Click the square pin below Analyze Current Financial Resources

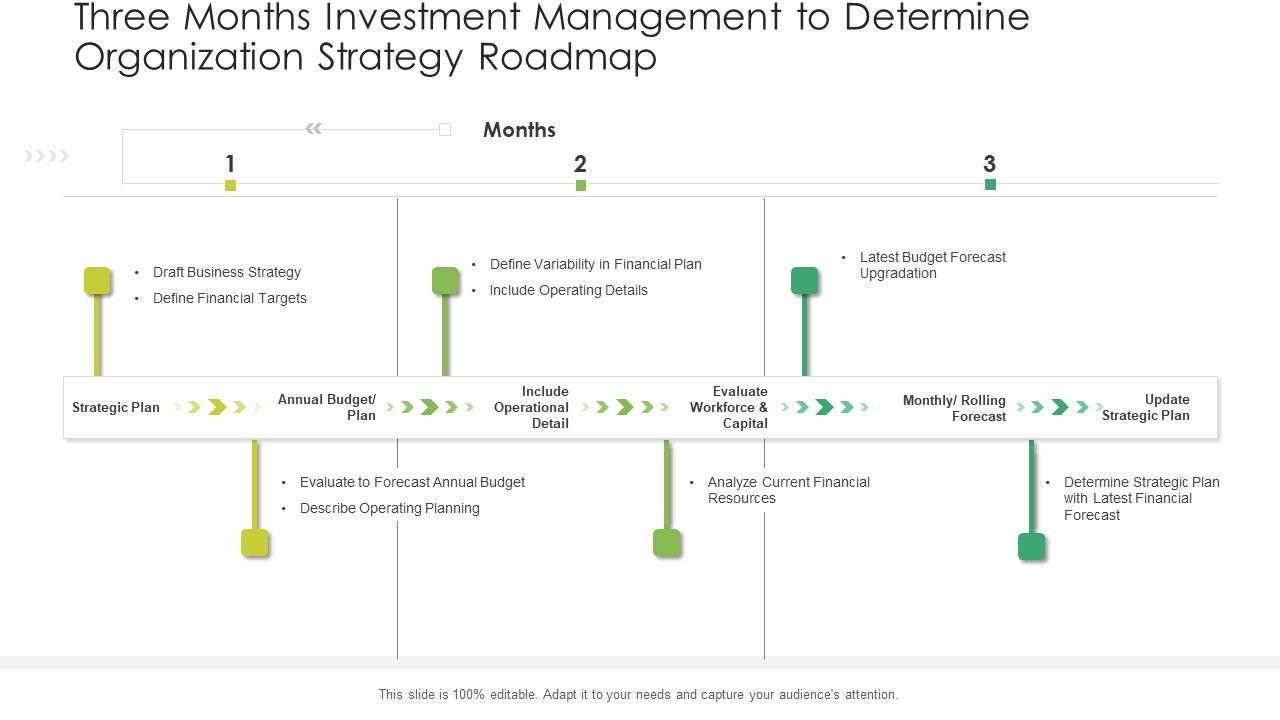pos(667,543)
